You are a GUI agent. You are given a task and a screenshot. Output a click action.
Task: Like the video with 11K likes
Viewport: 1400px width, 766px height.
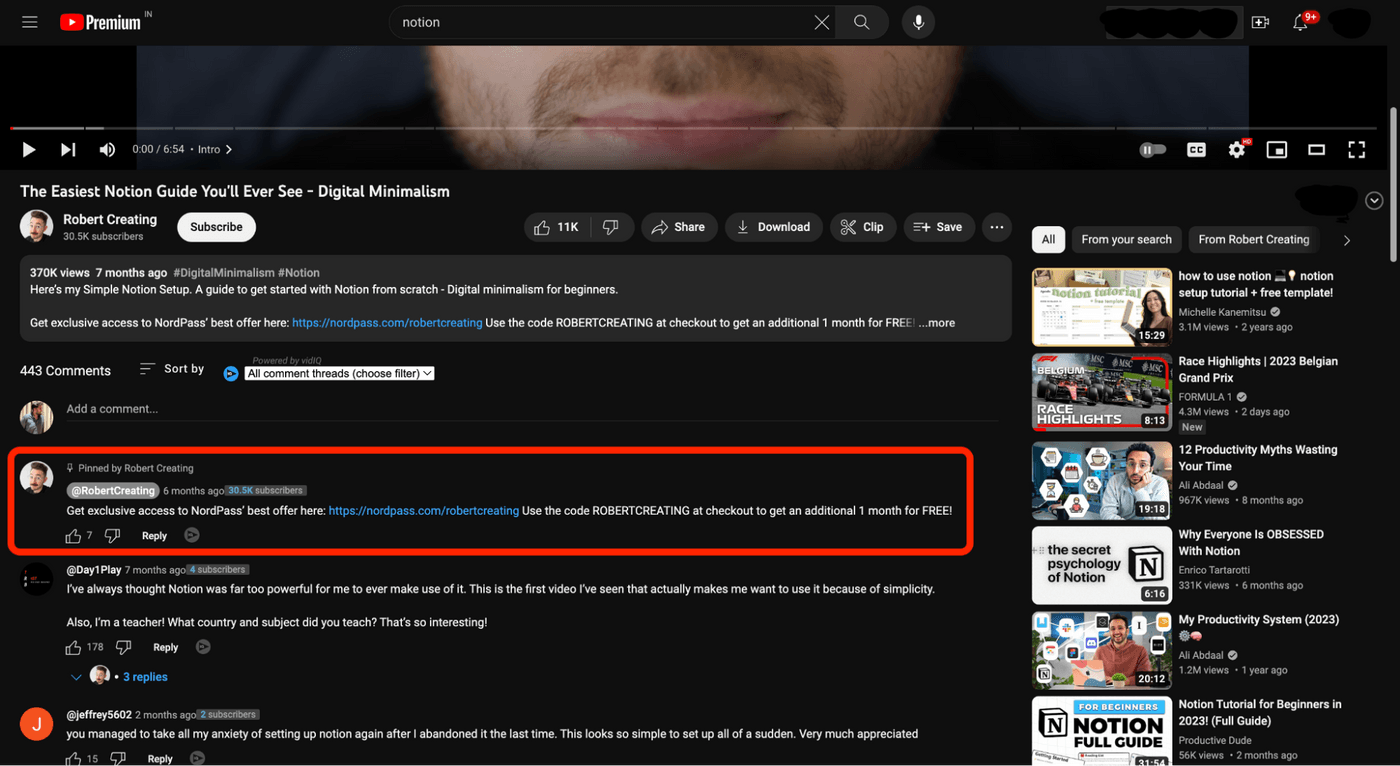556,227
